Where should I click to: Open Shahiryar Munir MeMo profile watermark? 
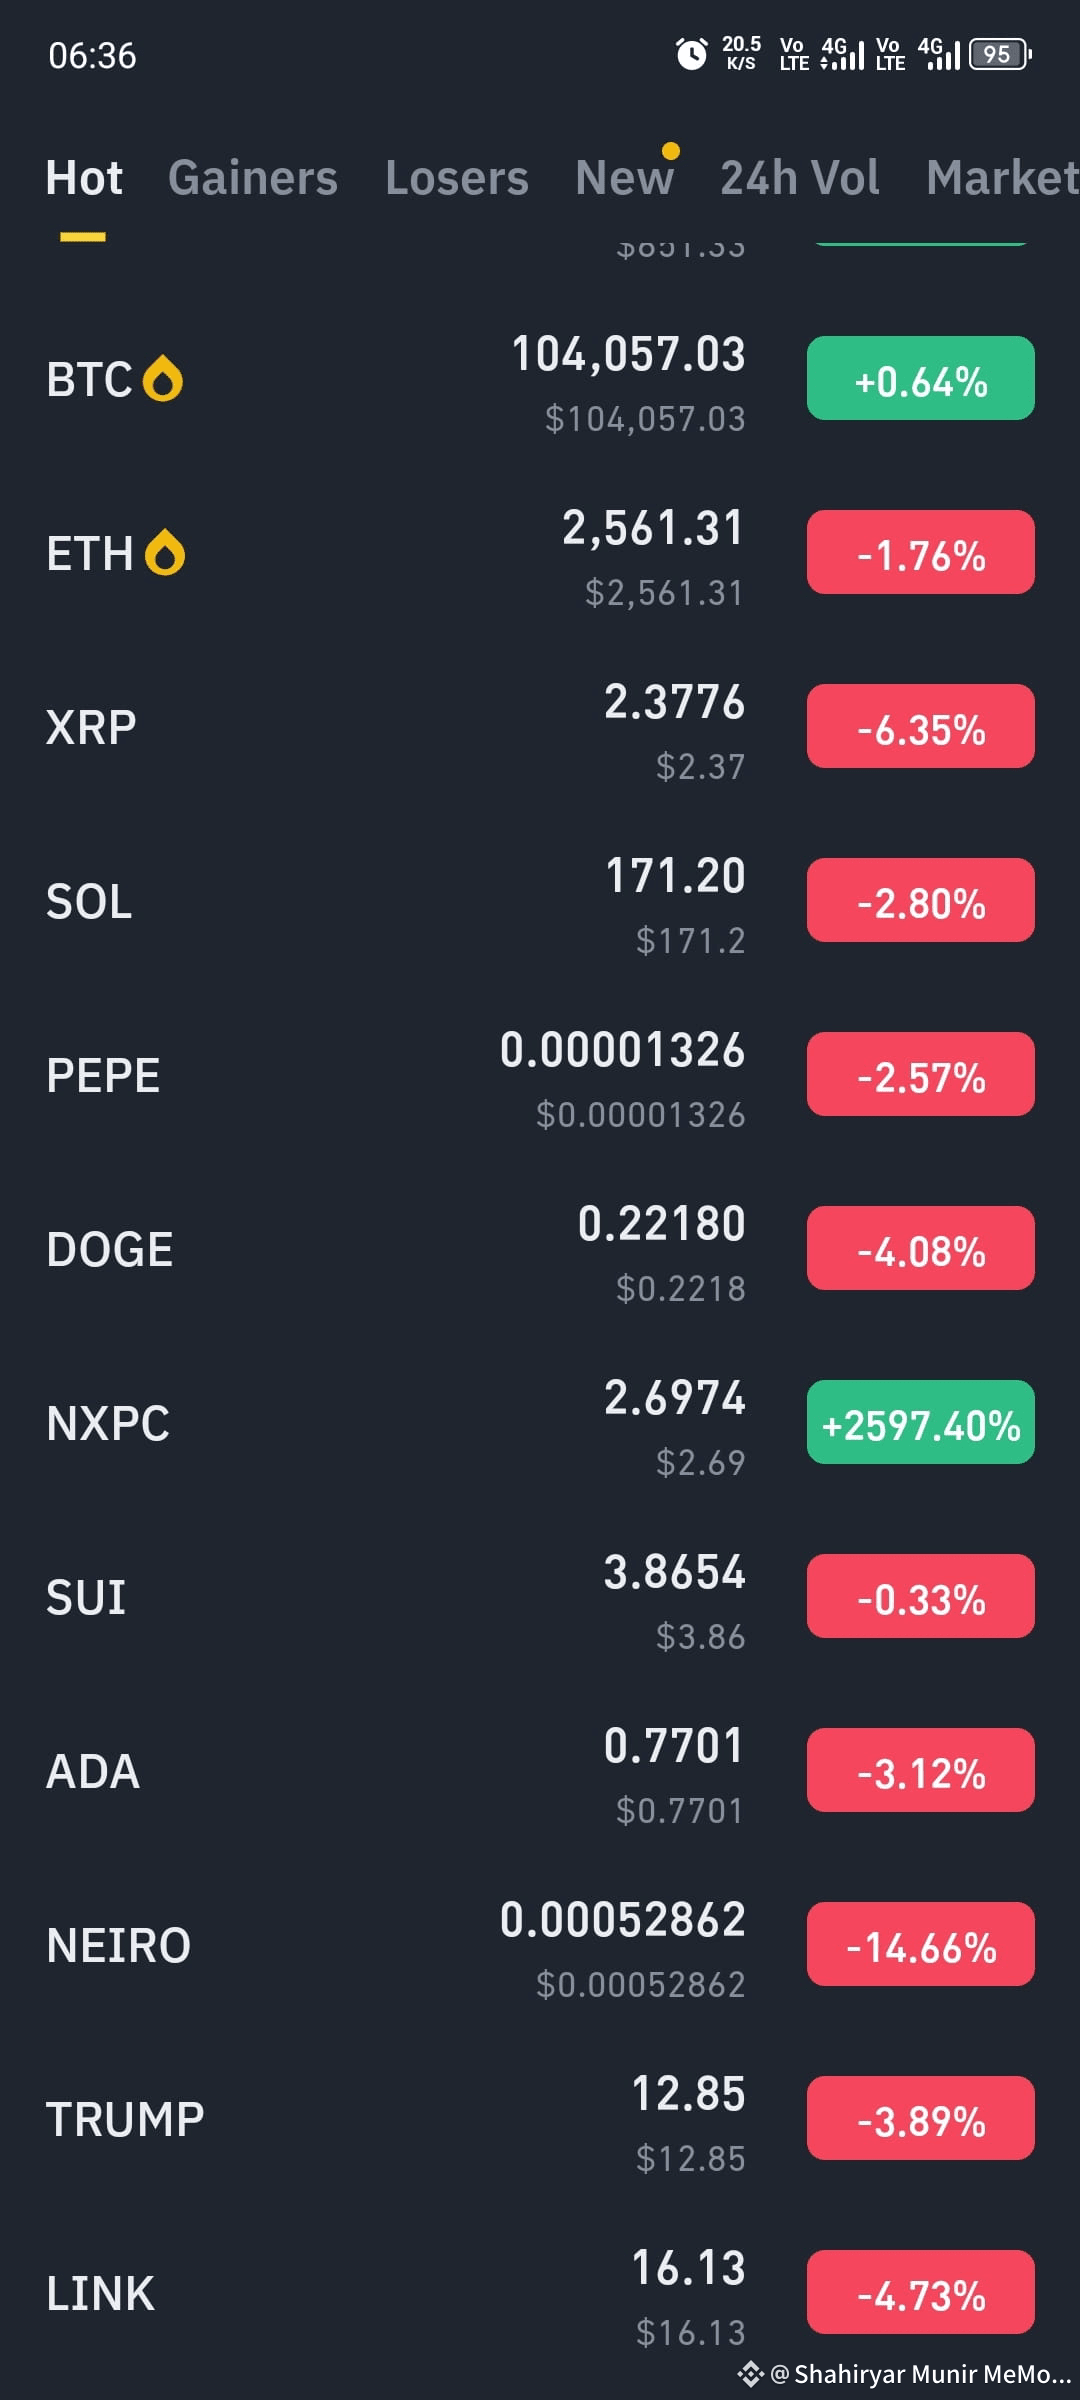tap(921, 2374)
